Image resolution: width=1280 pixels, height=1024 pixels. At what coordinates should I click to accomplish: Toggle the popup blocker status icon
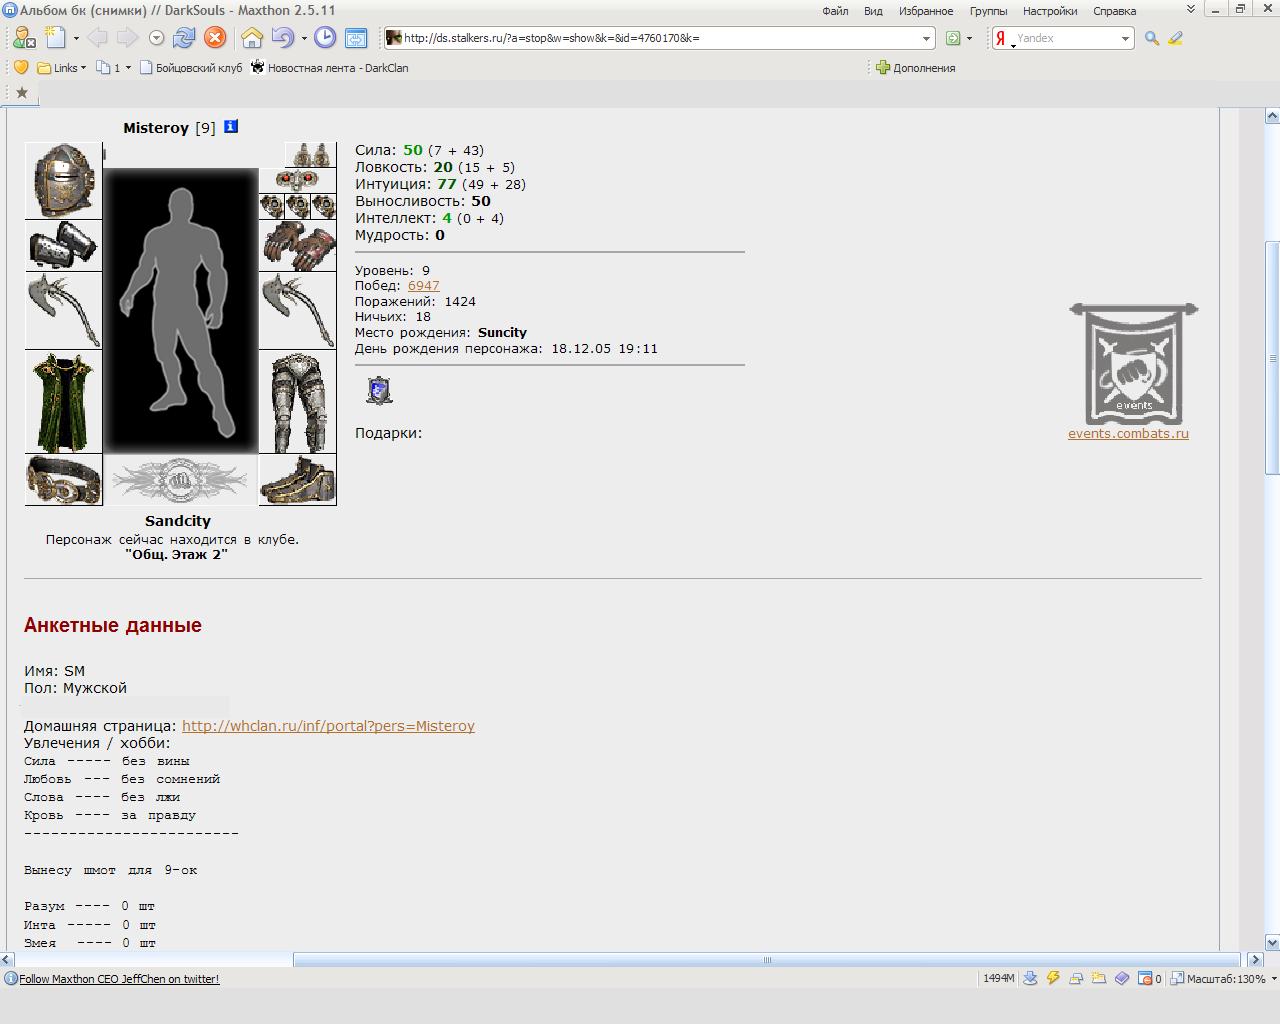click(1146, 978)
